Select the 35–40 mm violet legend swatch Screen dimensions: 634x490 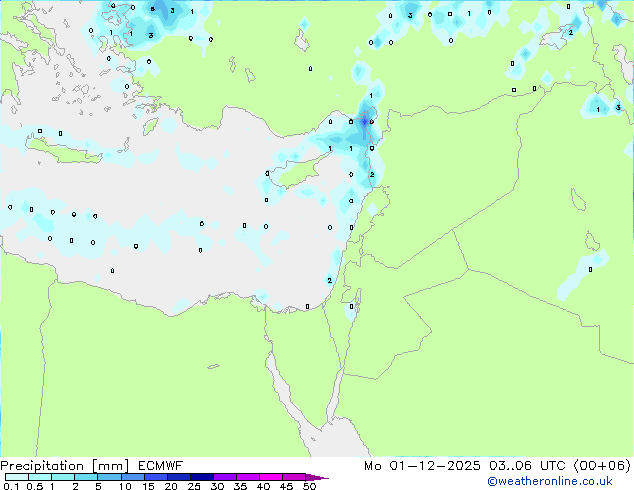(x=248, y=477)
